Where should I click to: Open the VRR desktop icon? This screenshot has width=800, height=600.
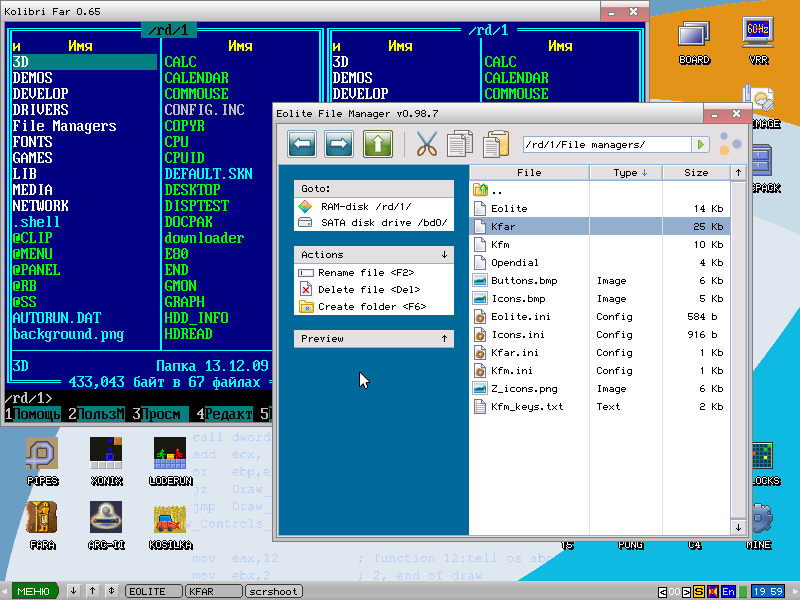(x=758, y=41)
